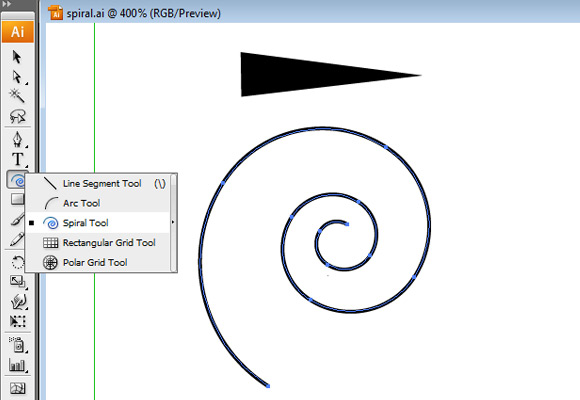
Task: Choose the Lasso tool
Action: 17,116
